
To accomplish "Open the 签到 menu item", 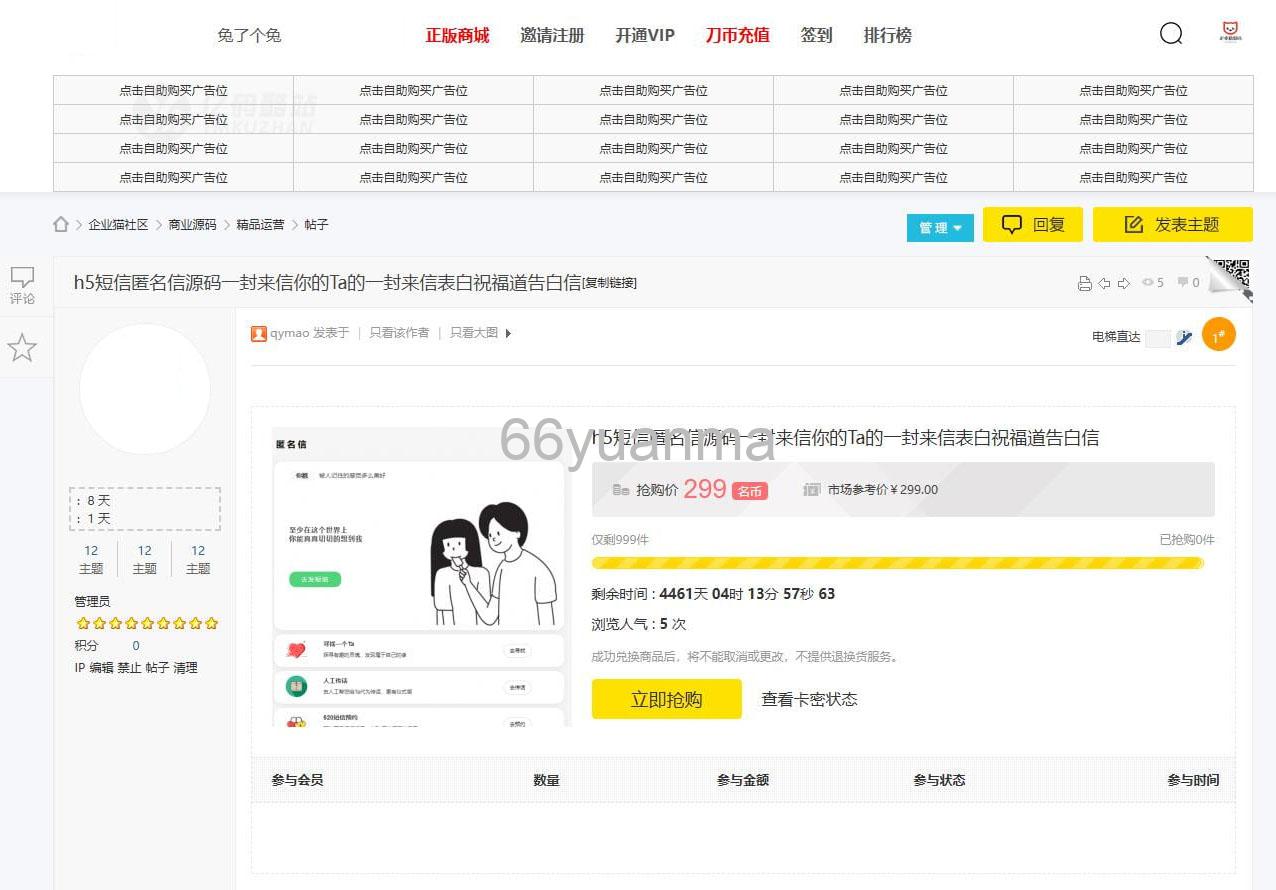I will 816,35.
